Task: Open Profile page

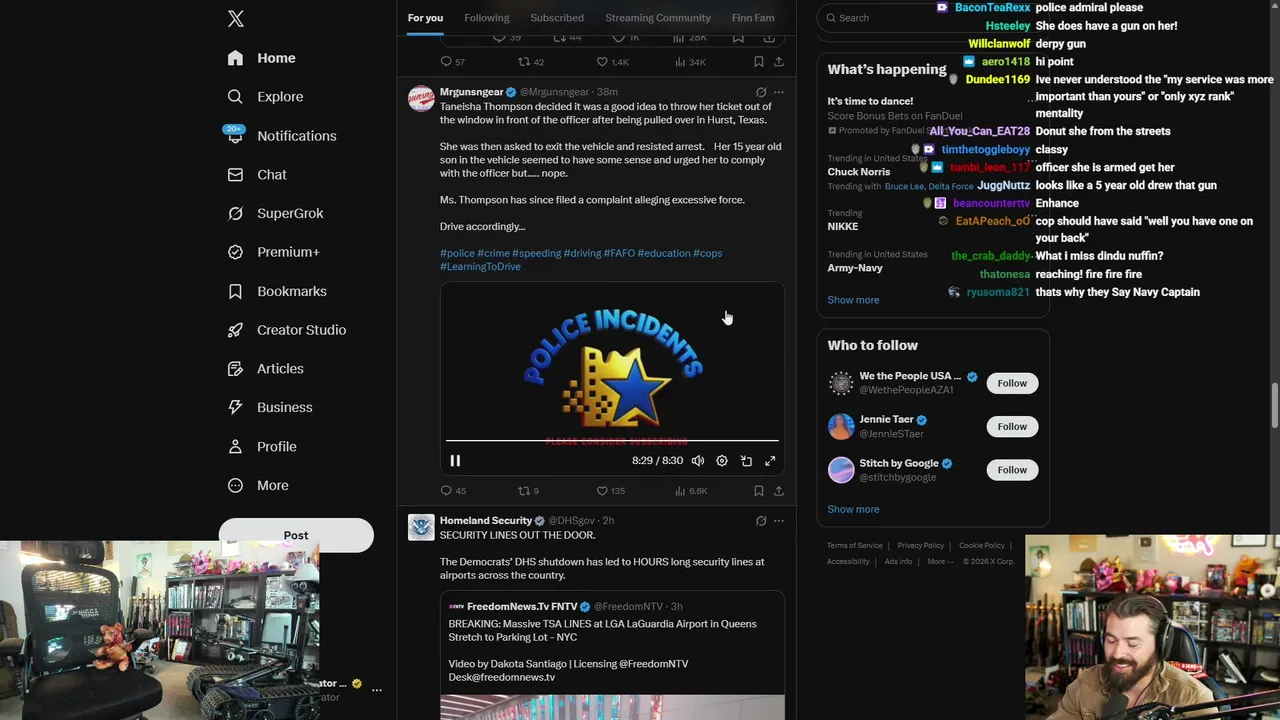Action: coord(261,446)
